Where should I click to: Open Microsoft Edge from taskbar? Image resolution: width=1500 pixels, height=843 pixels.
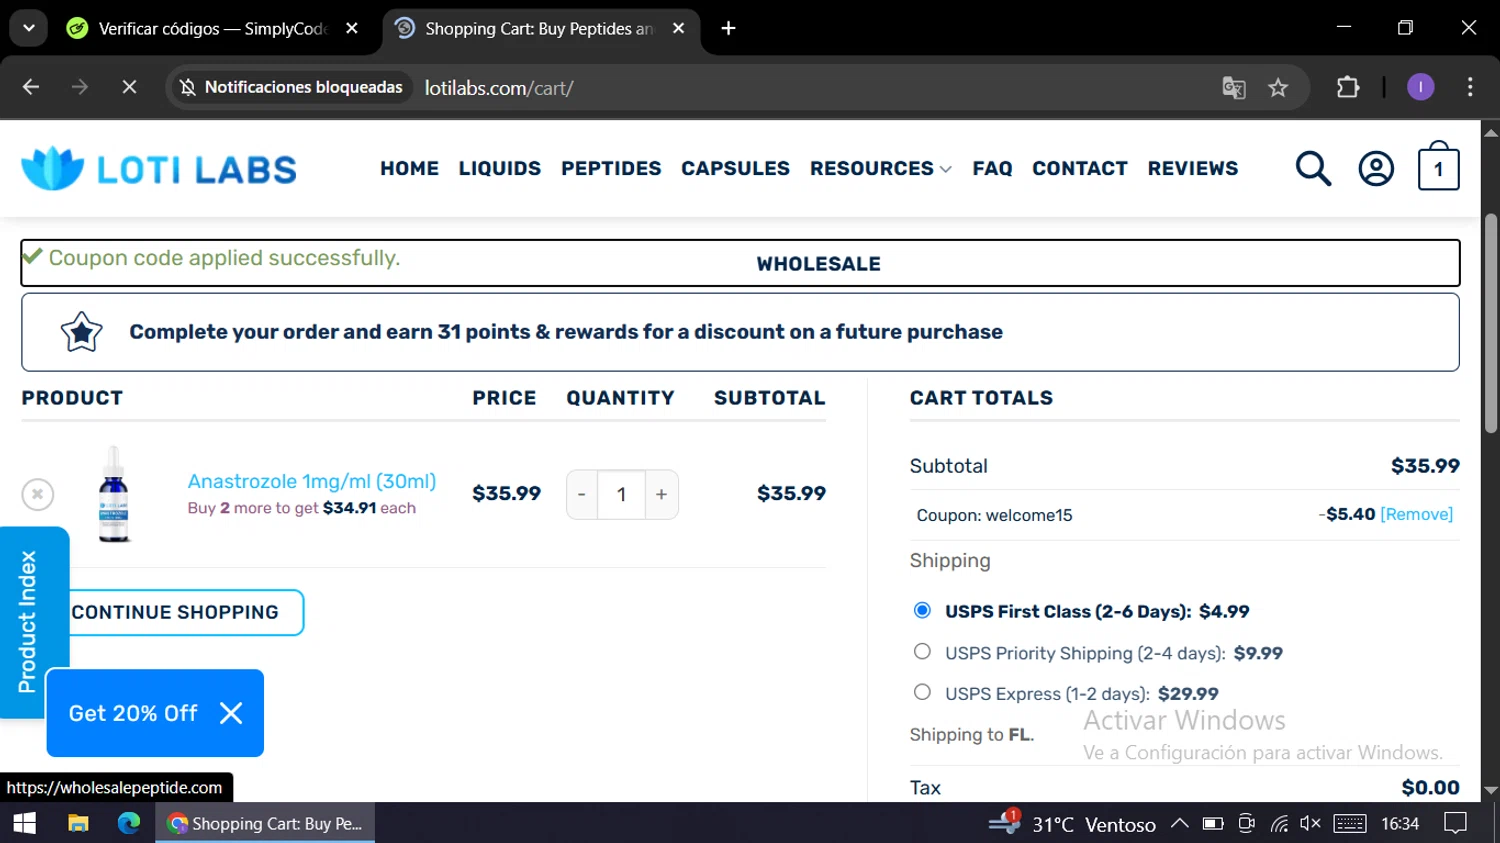tap(129, 823)
